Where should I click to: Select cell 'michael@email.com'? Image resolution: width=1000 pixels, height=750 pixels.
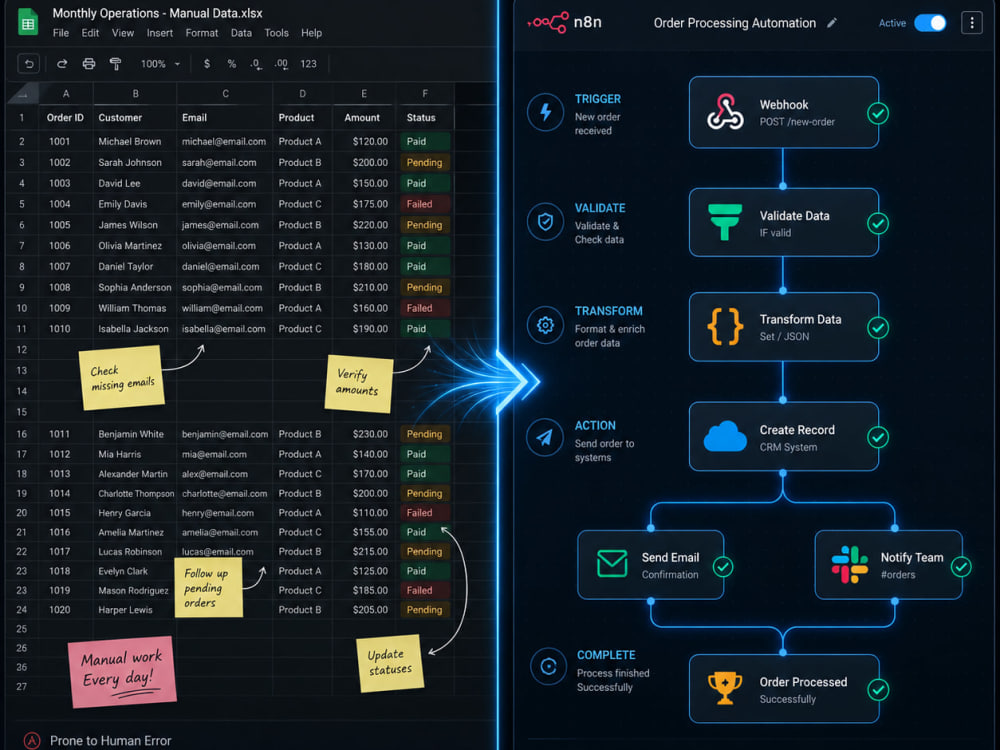click(224, 142)
